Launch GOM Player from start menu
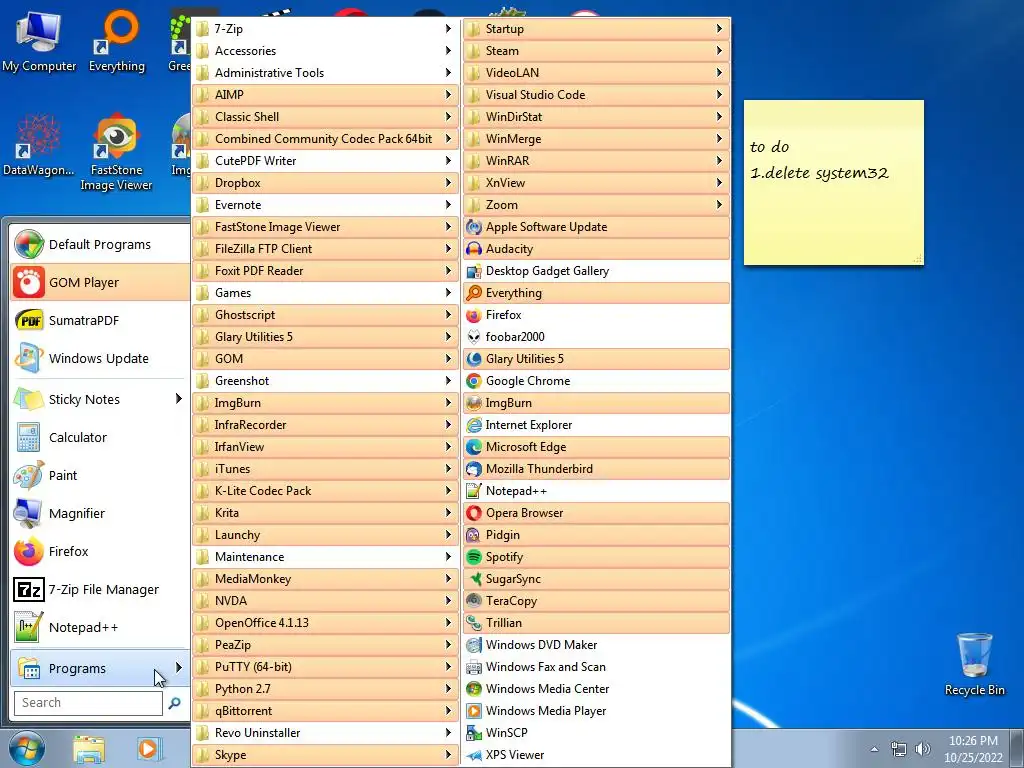1024x768 pixels. [100, 282]
